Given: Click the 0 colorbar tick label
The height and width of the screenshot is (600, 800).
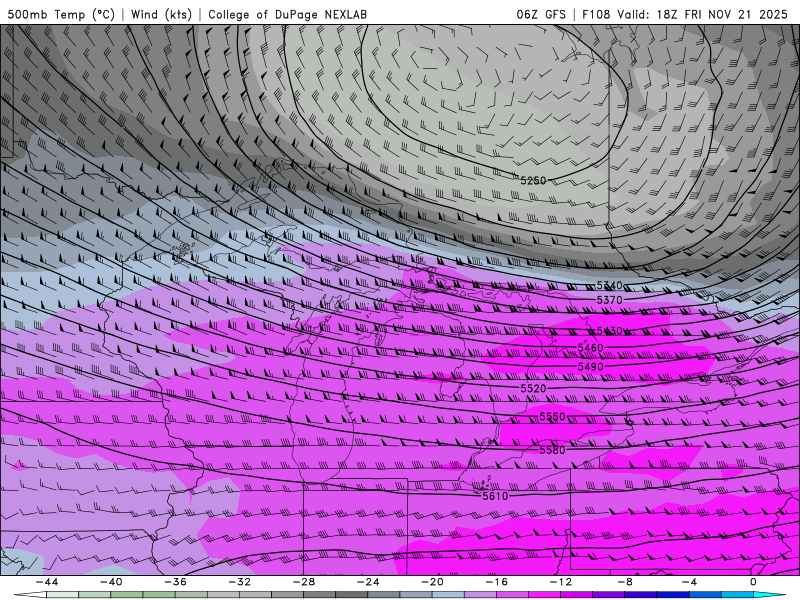Looking at the screenshot, I should pos(753,582).
